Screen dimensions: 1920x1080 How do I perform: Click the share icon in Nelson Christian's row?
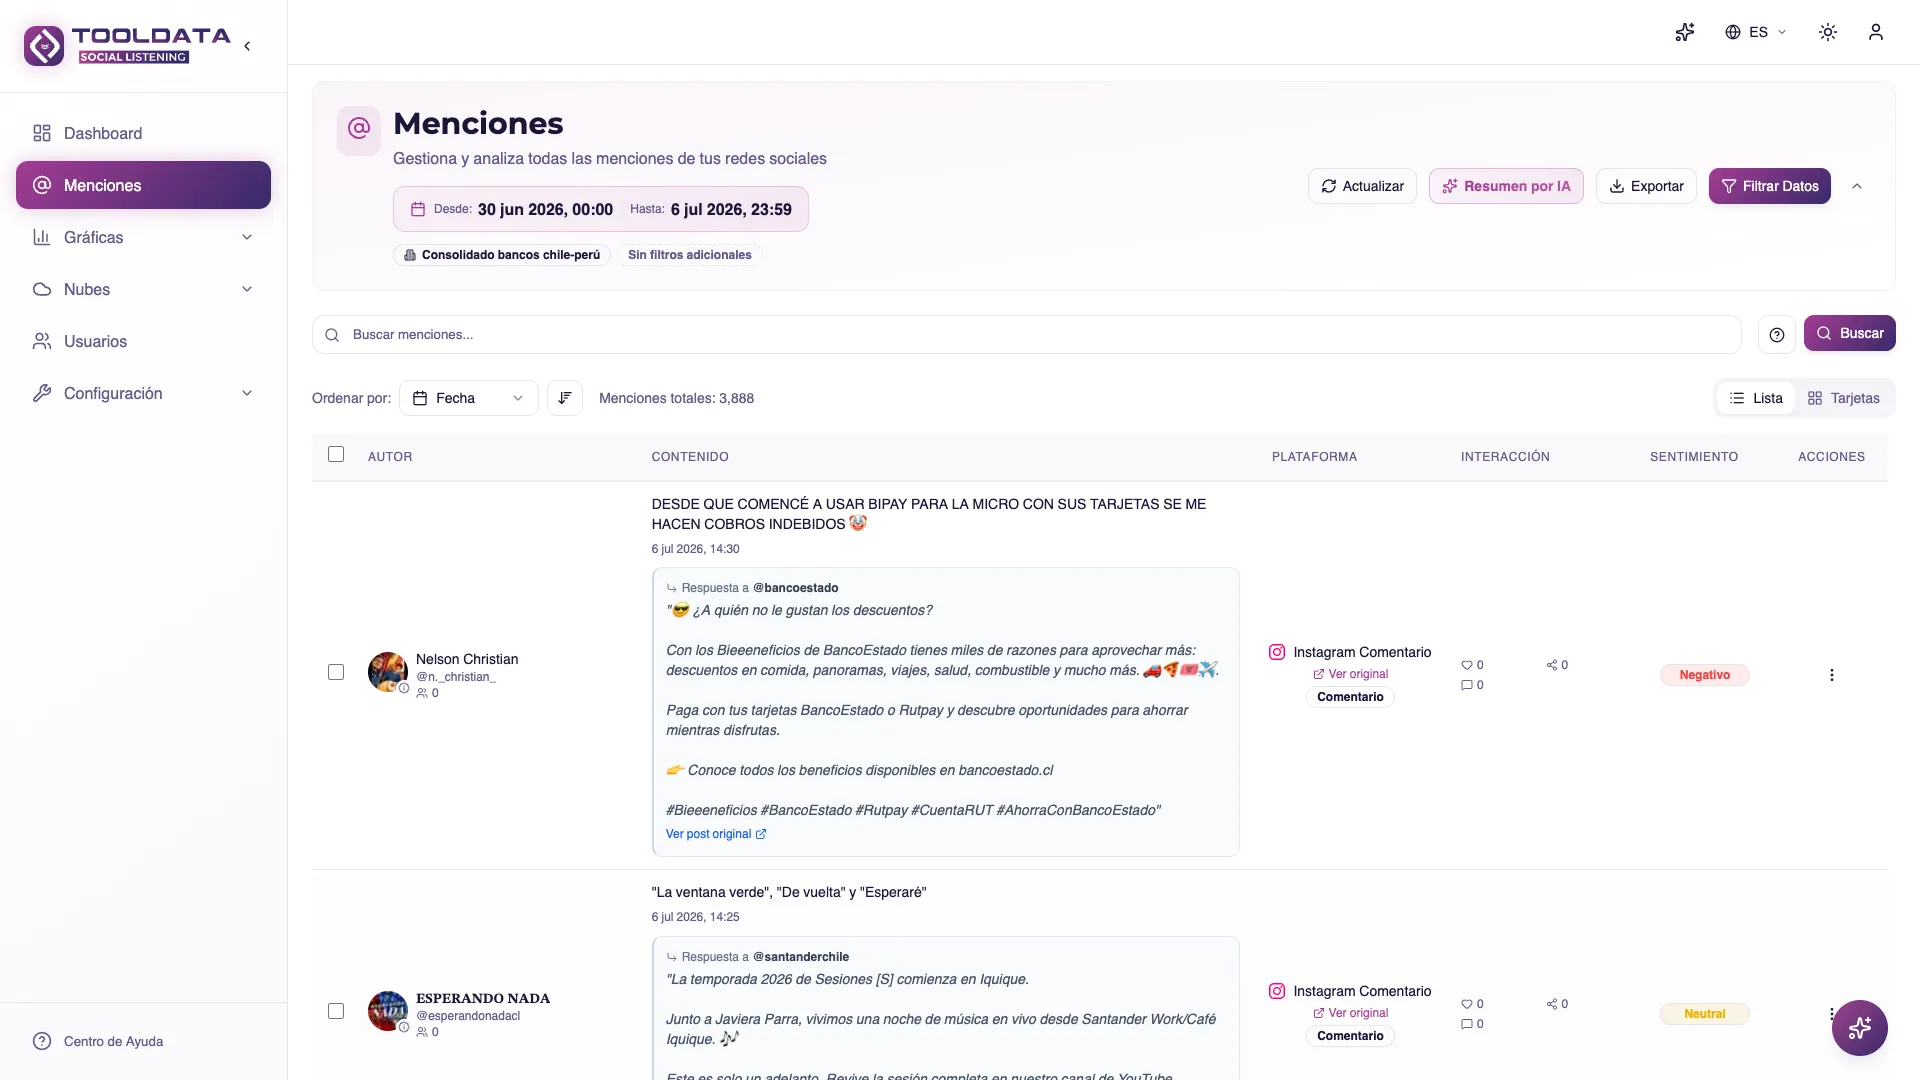pyautogui.click(x=1552, y=665)
